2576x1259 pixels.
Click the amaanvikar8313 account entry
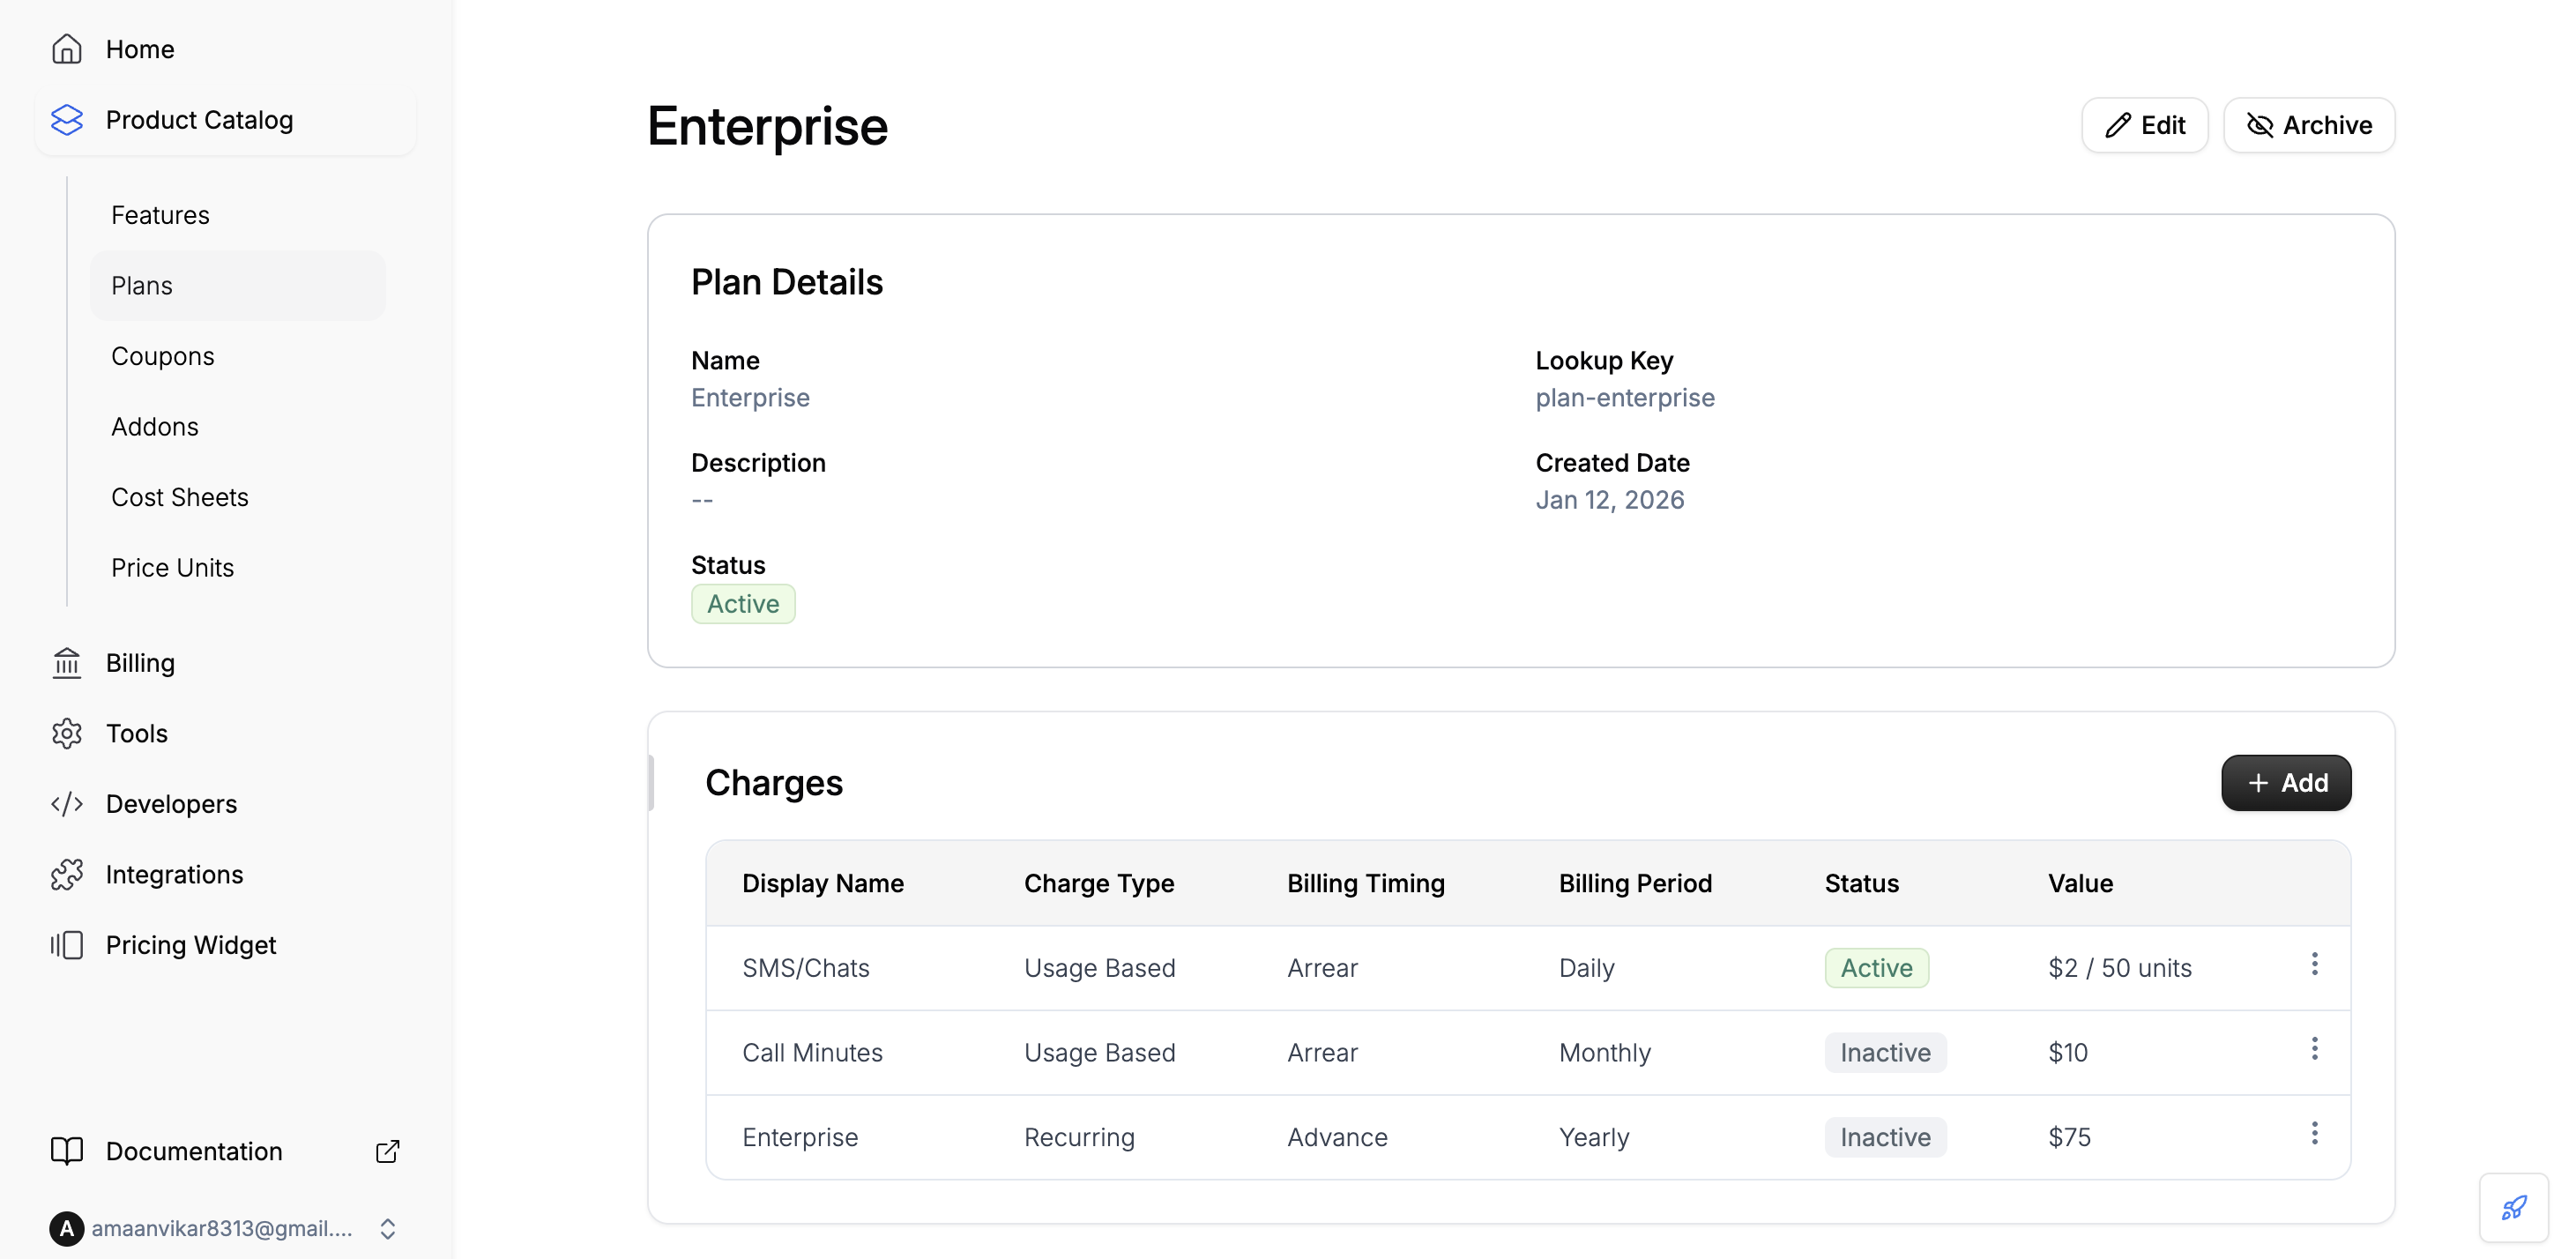click(x=220, y=1228)
